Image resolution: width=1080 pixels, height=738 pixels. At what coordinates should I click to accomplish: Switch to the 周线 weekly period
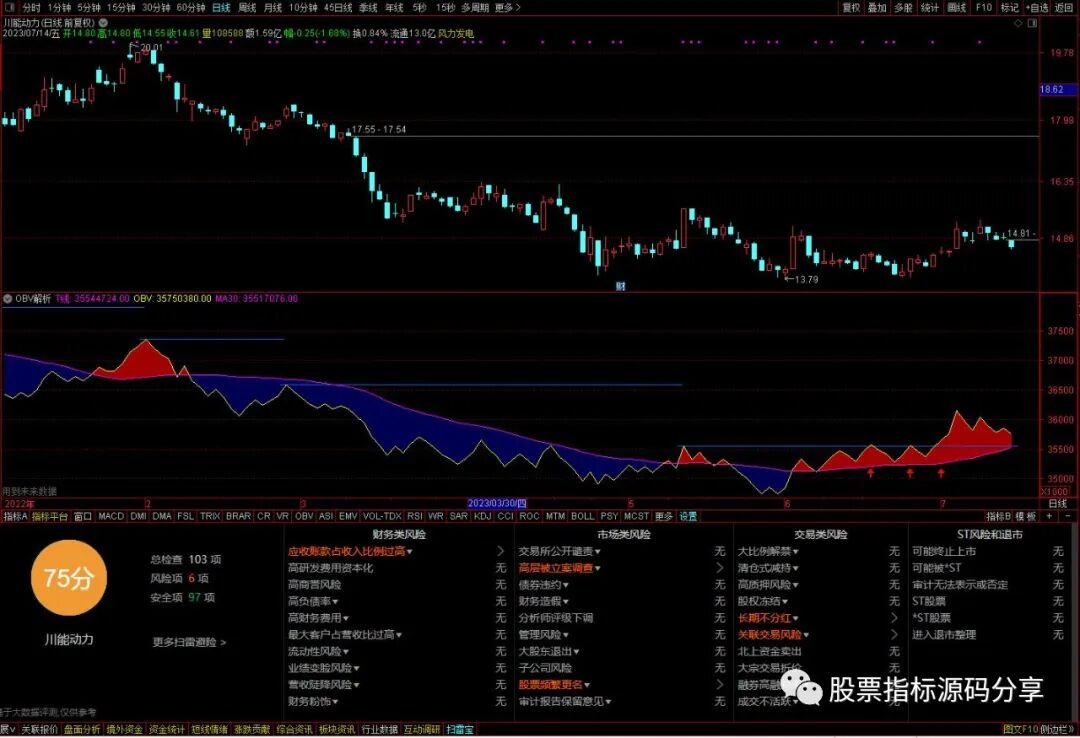(247, 8)
